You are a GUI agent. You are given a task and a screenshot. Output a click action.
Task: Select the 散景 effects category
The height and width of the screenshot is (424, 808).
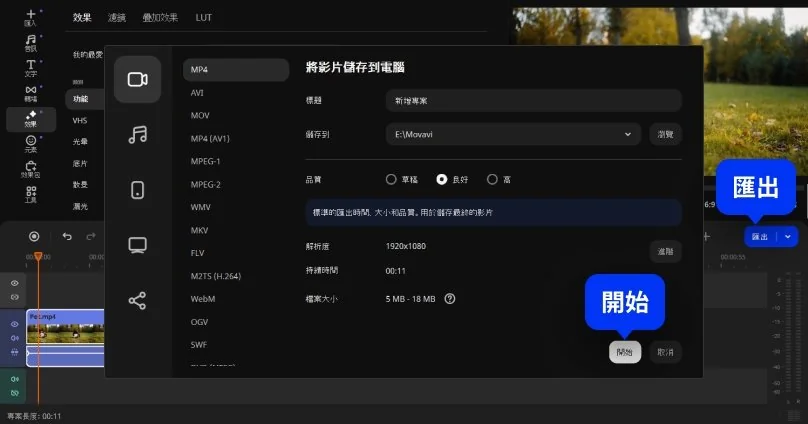pos(80,184)
